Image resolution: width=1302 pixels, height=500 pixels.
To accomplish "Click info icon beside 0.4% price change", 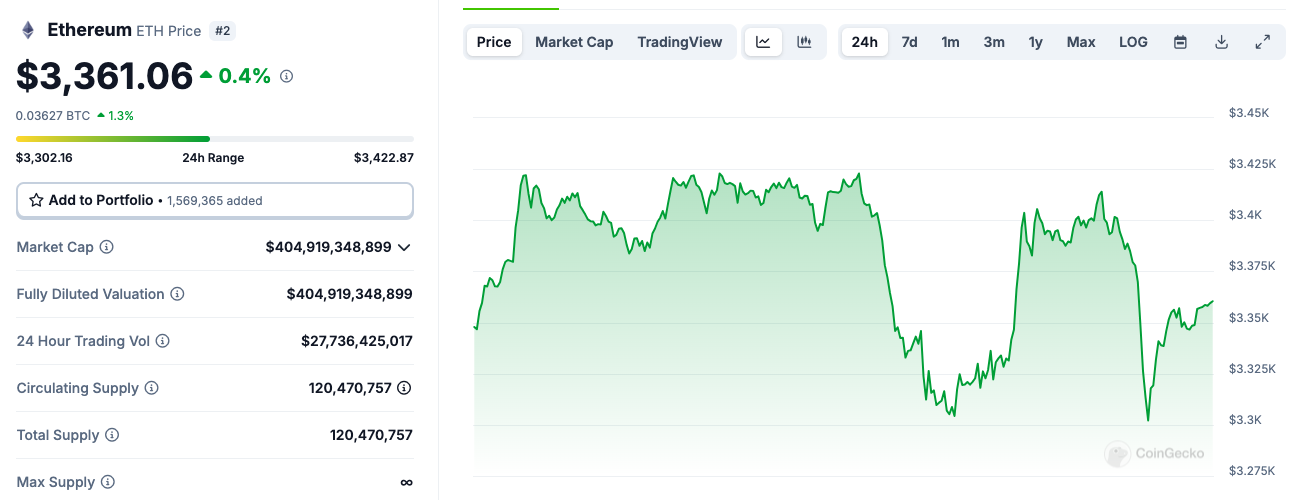I will (286, 76).
